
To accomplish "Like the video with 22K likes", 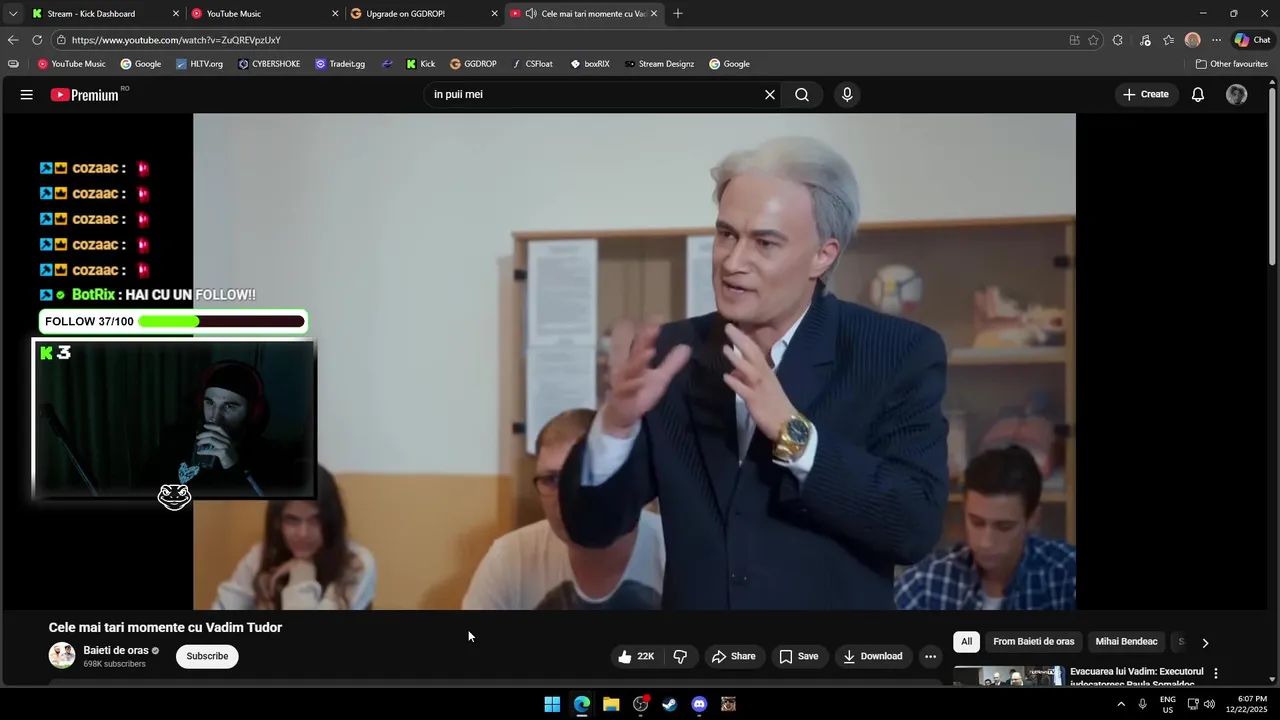I will pyautogui.click(x=636, y=657).
